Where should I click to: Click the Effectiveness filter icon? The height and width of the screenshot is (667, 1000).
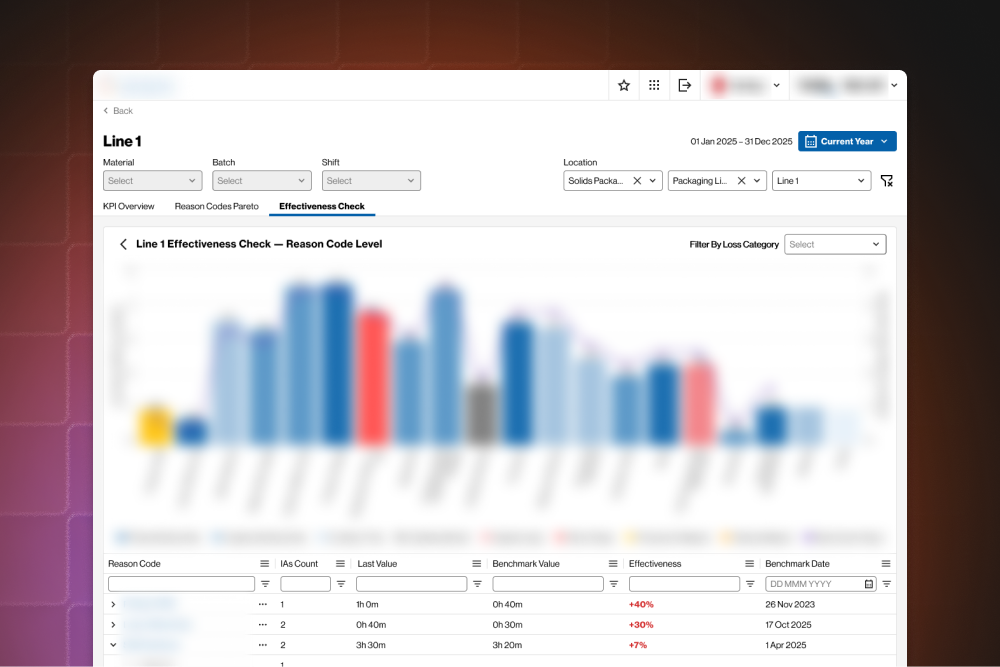pyautogui.click(x=750, y=584)
